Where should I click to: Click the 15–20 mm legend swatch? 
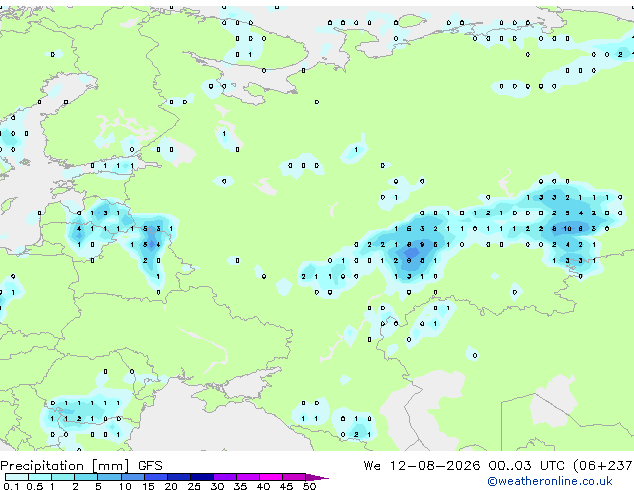pyautogui.click(x=156, y=477)
